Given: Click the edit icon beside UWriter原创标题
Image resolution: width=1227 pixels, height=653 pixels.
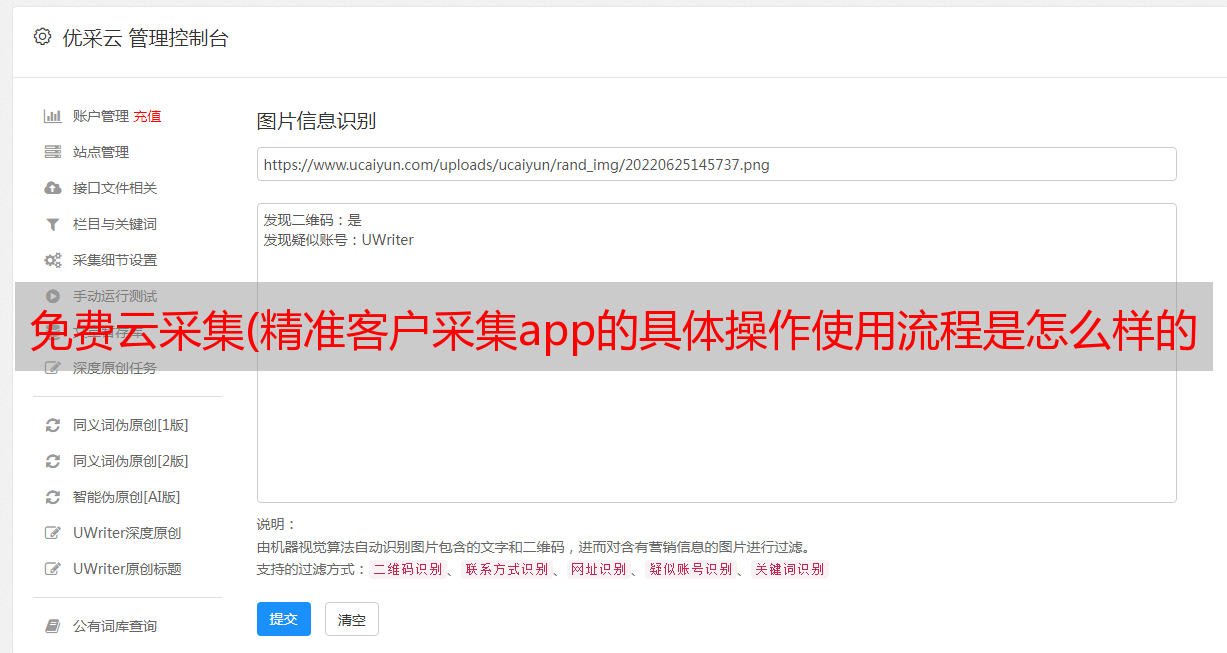Looking at the screenshot, I should point(53,569).
